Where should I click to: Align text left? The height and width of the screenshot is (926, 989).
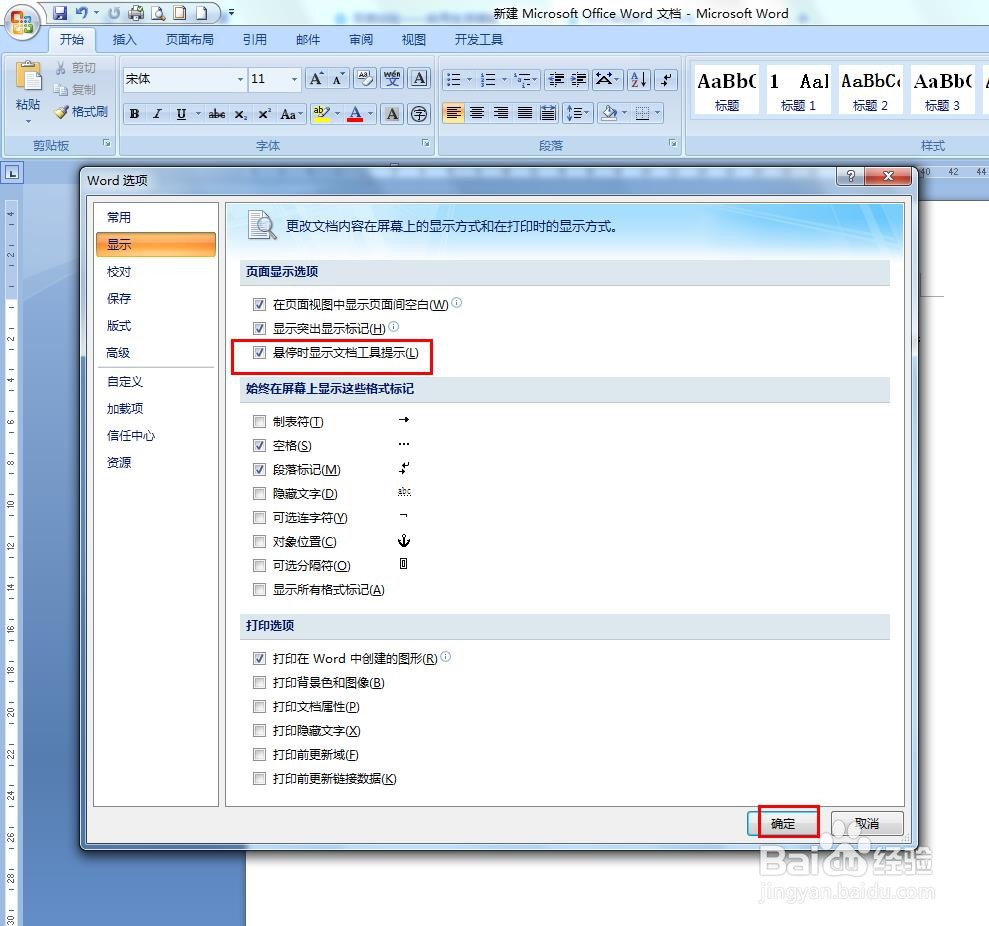[454, 113]
